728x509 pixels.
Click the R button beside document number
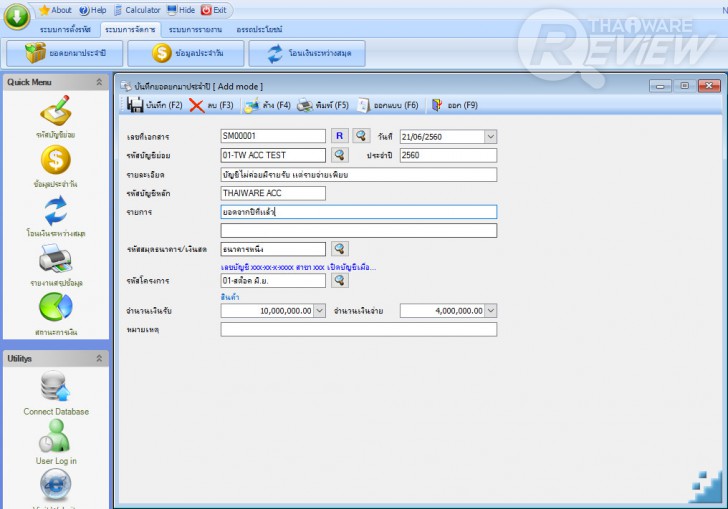[x=339, y=136]
